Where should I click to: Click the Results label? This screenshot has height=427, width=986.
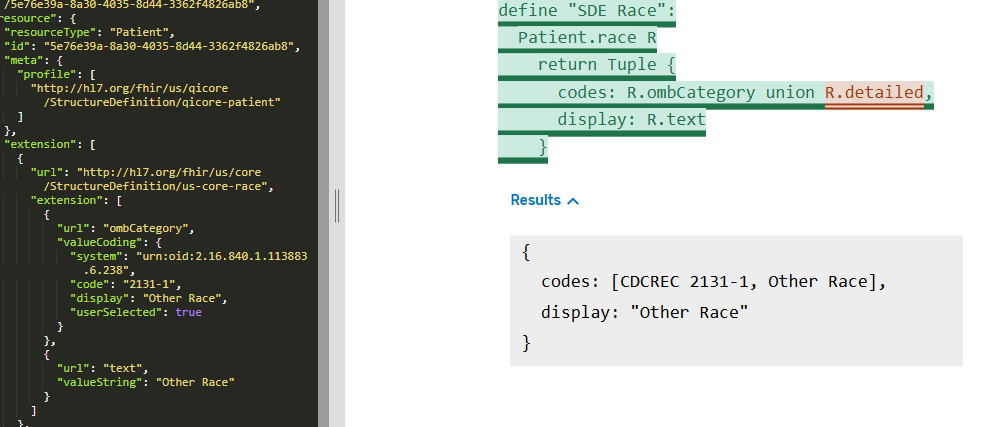tap(535, 200)
